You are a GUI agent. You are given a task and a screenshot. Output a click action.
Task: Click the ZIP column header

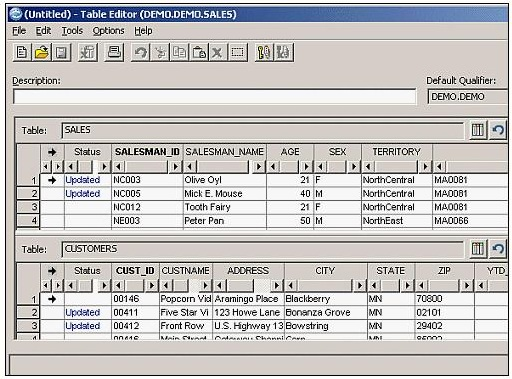click(444, 271)
